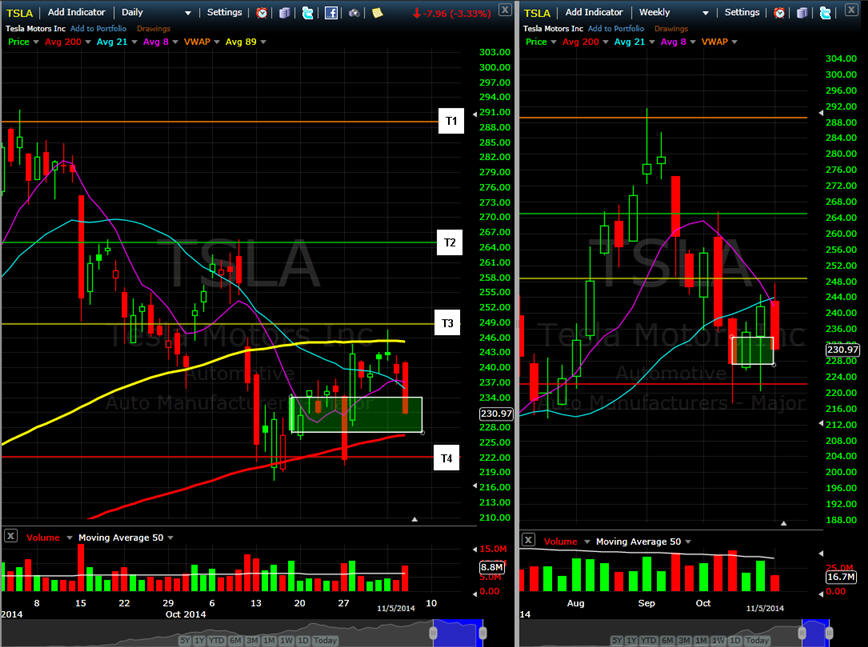Click Add to Portfolio in Daily chart
868x647 pixels.
(99, 28)
